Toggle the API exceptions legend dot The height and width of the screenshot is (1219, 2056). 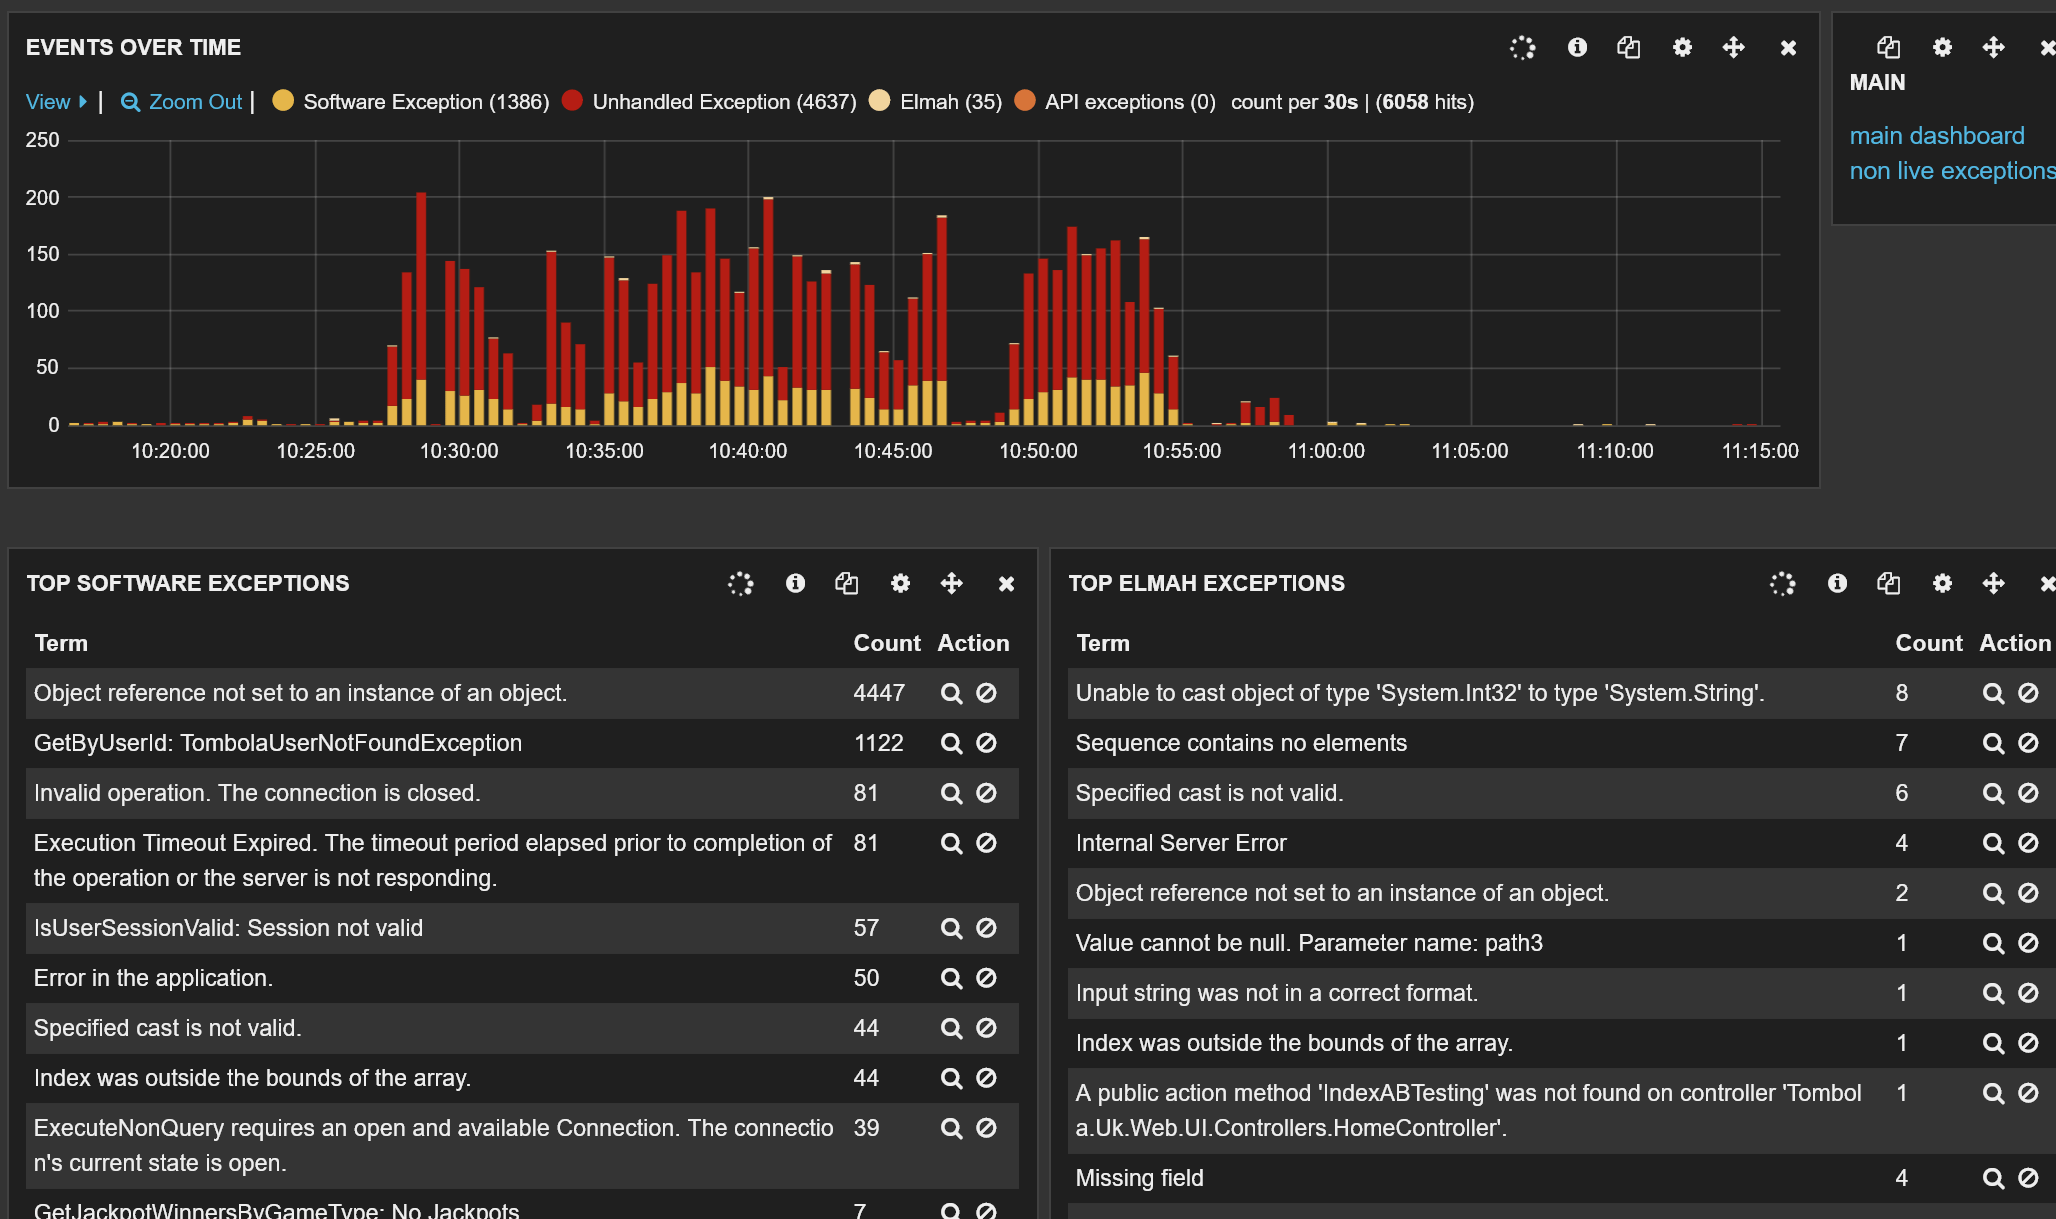pyautogui.click(x=1025, y=101)
